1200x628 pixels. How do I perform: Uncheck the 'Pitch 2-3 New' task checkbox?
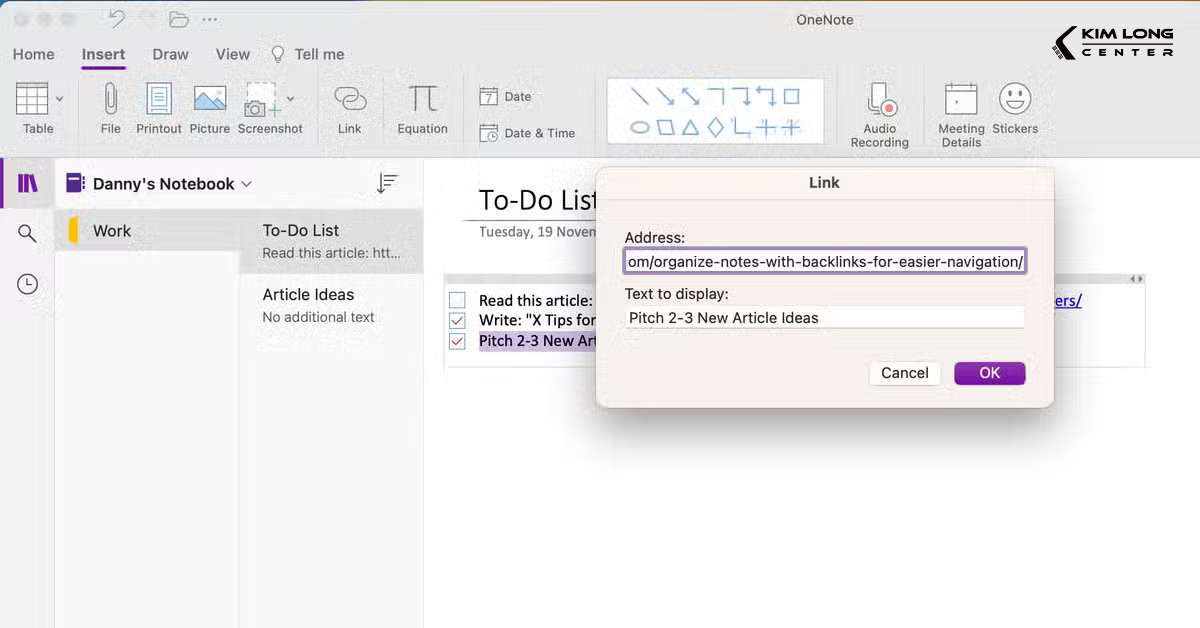(x=459, y=341)
